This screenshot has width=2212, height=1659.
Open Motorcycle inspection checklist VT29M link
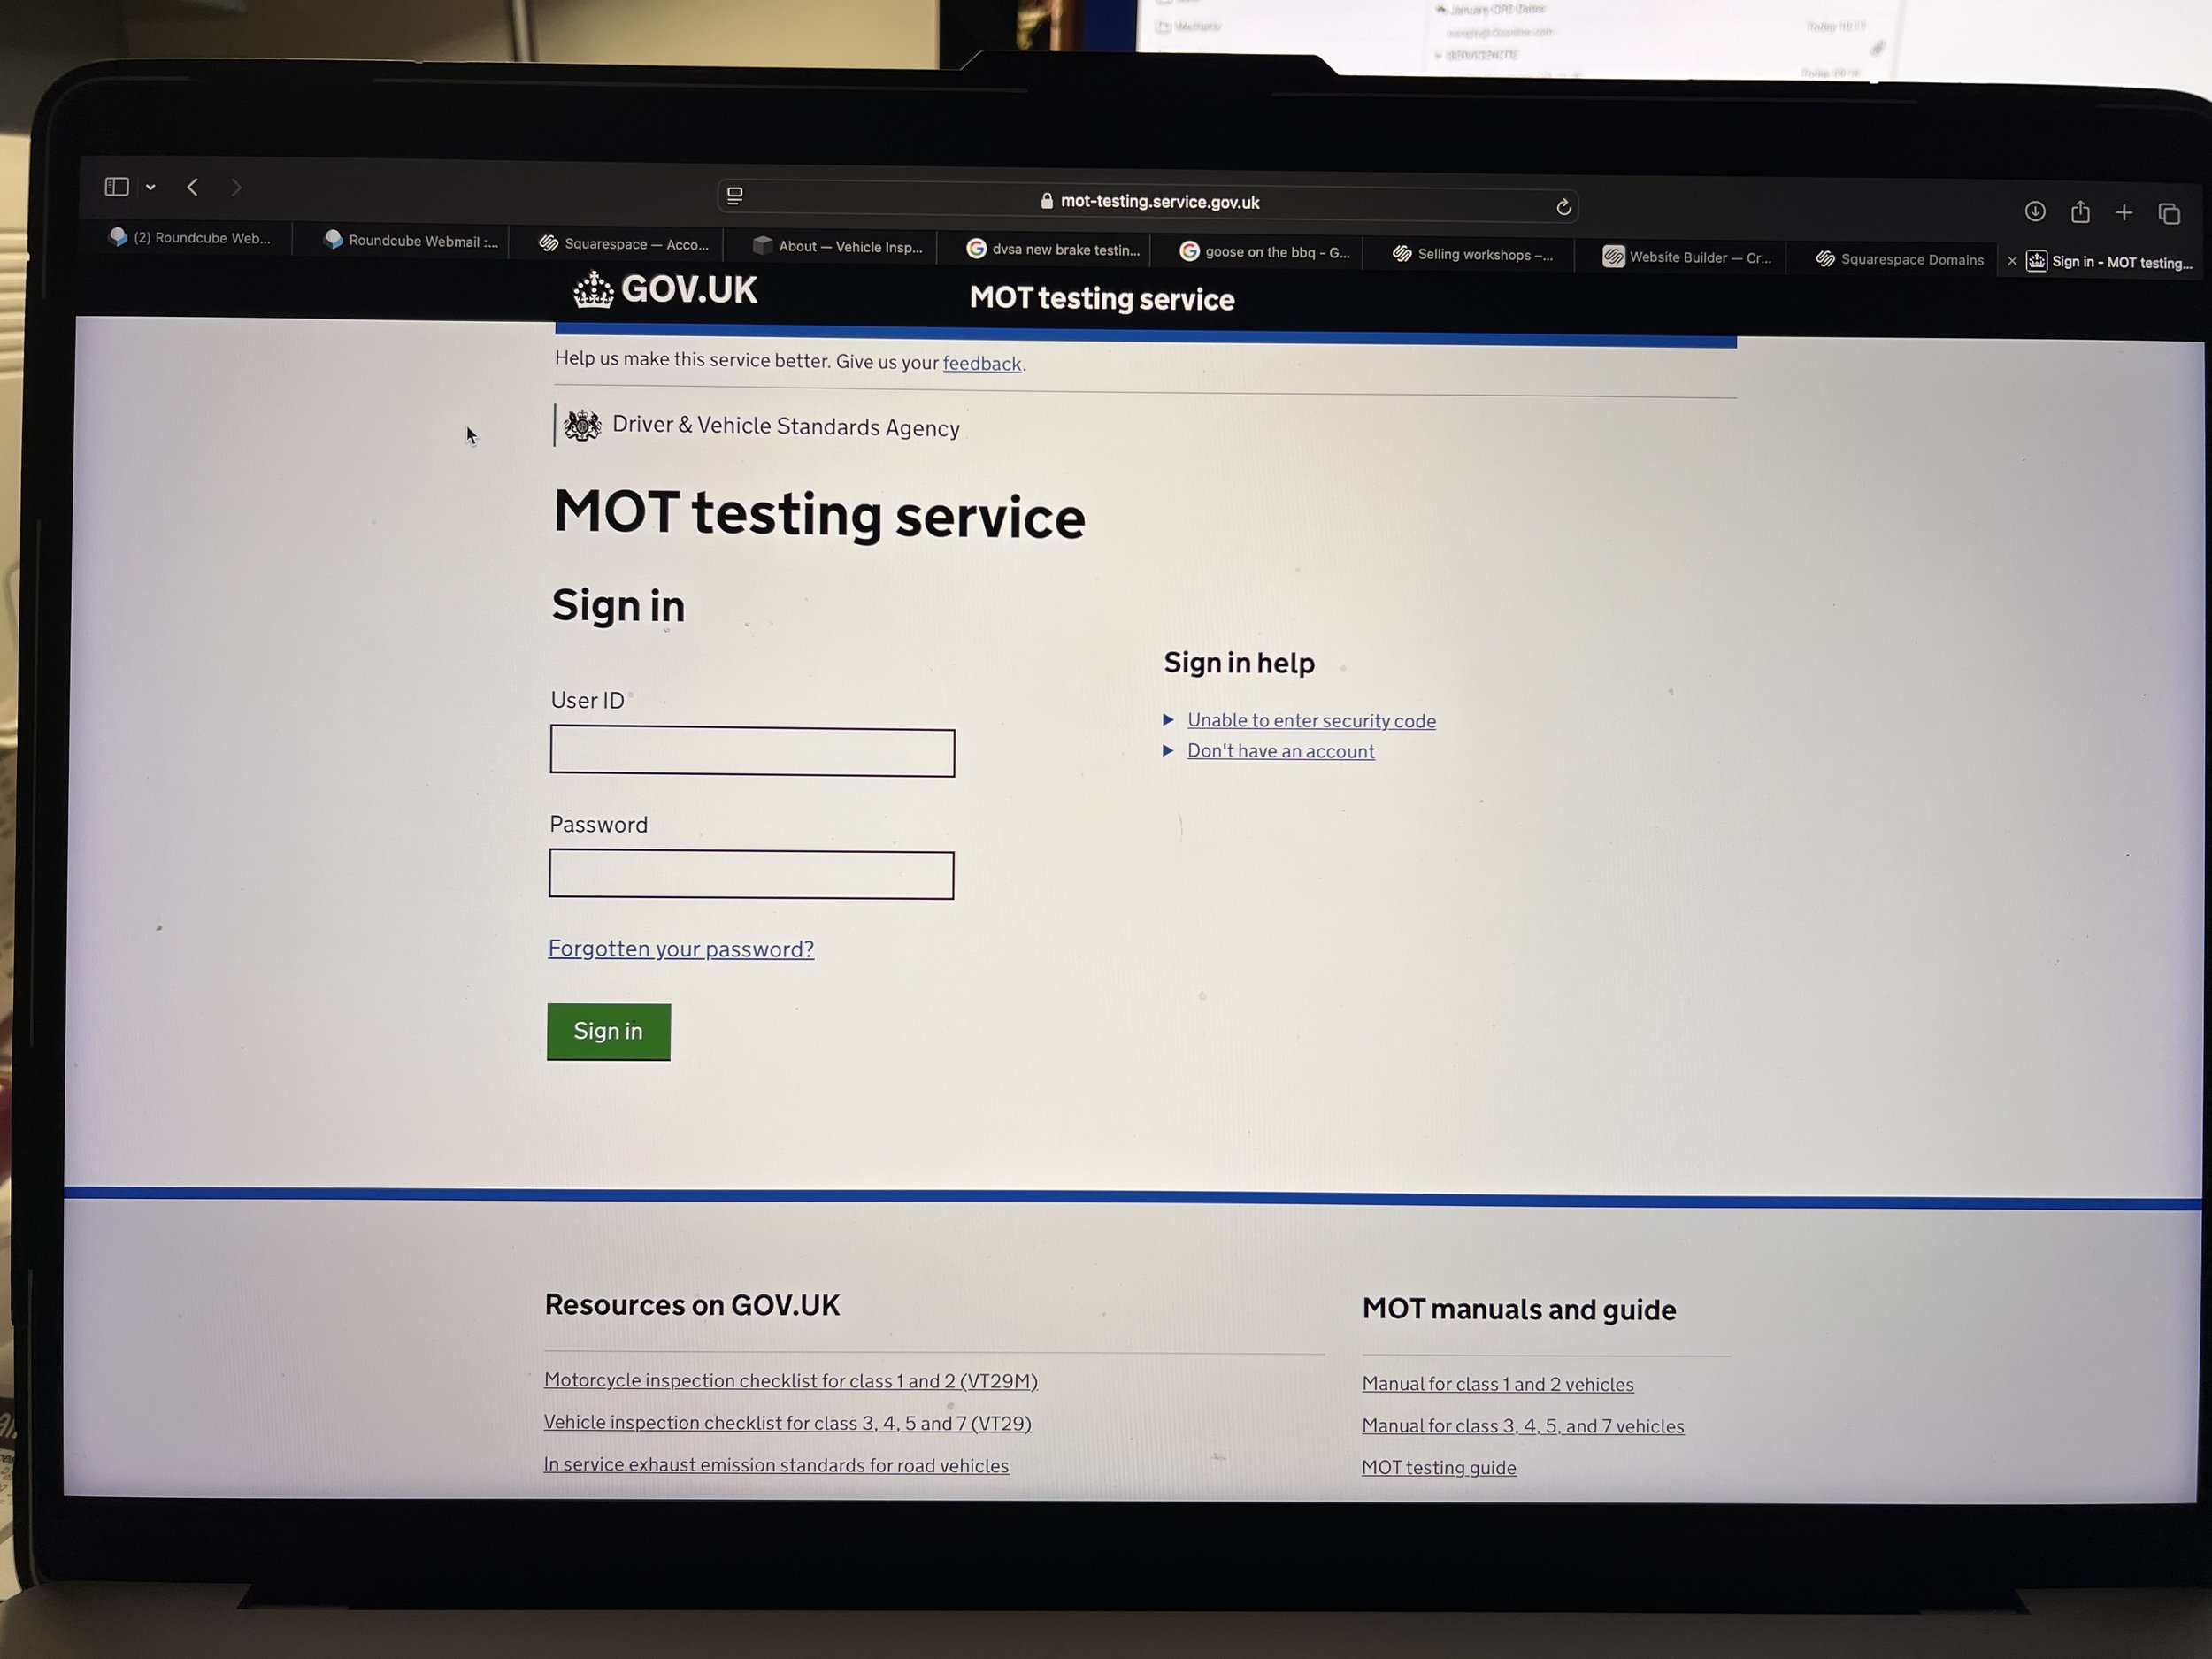coord(790,1381)
